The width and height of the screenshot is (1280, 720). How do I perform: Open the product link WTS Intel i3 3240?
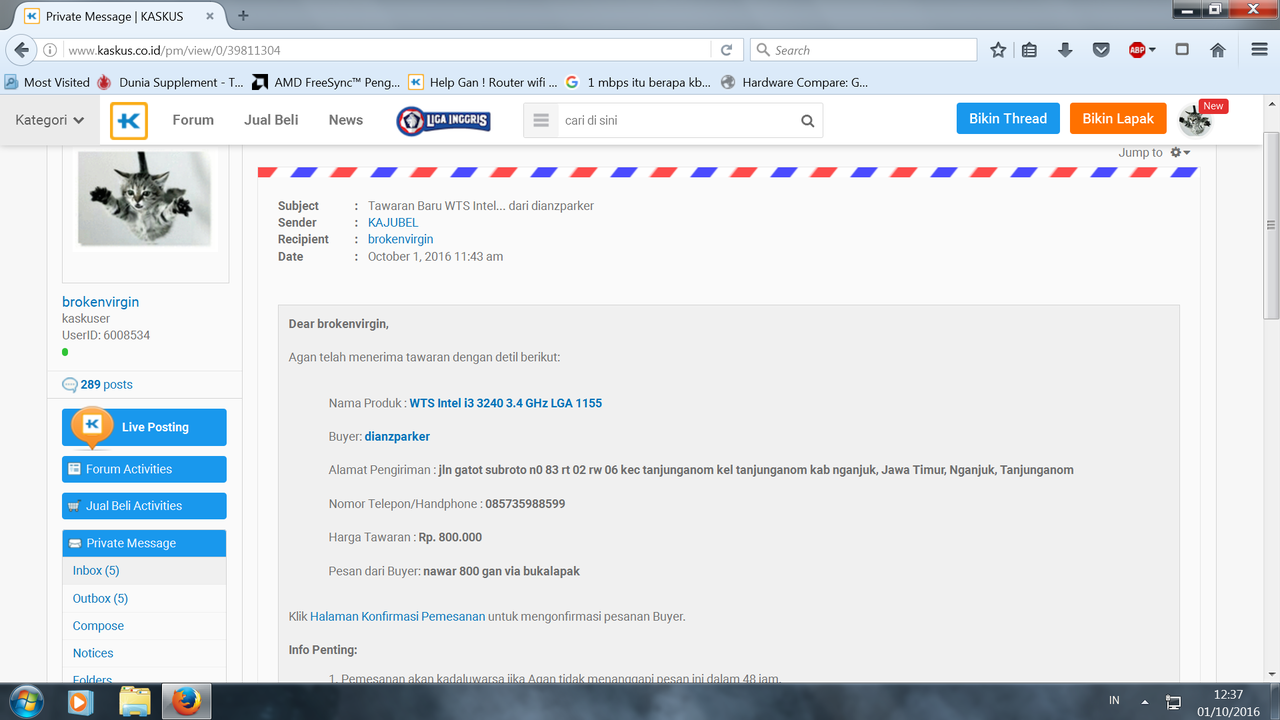tap(506, 404)
